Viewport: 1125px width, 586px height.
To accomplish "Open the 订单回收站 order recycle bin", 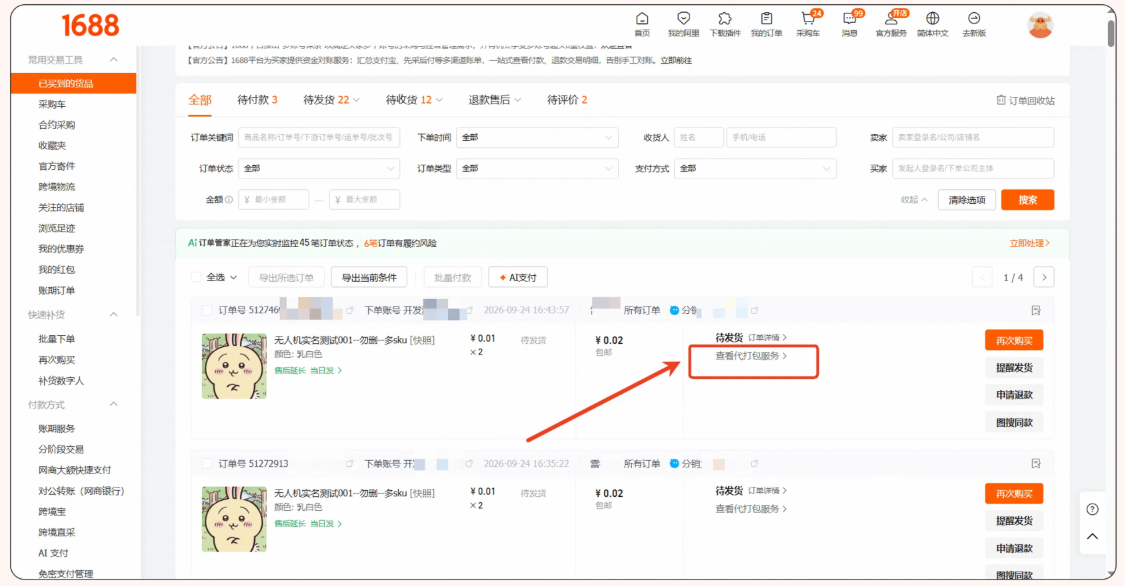I will pyautogui.click(x=1025, y=100).
